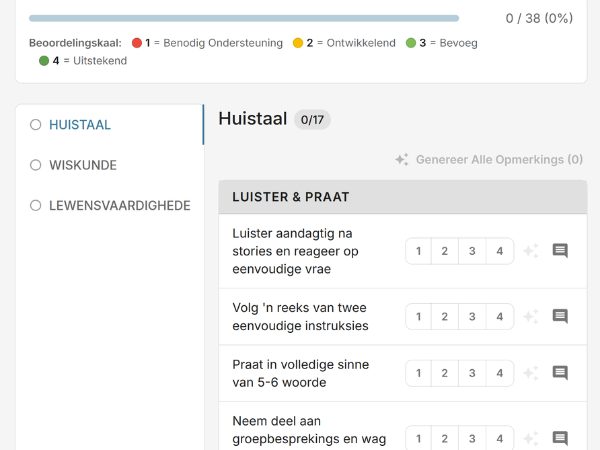600x450 pixels.
Task: Open comment for 'Neem deel aan groepbesprekings' row
Action: (560, 439)
